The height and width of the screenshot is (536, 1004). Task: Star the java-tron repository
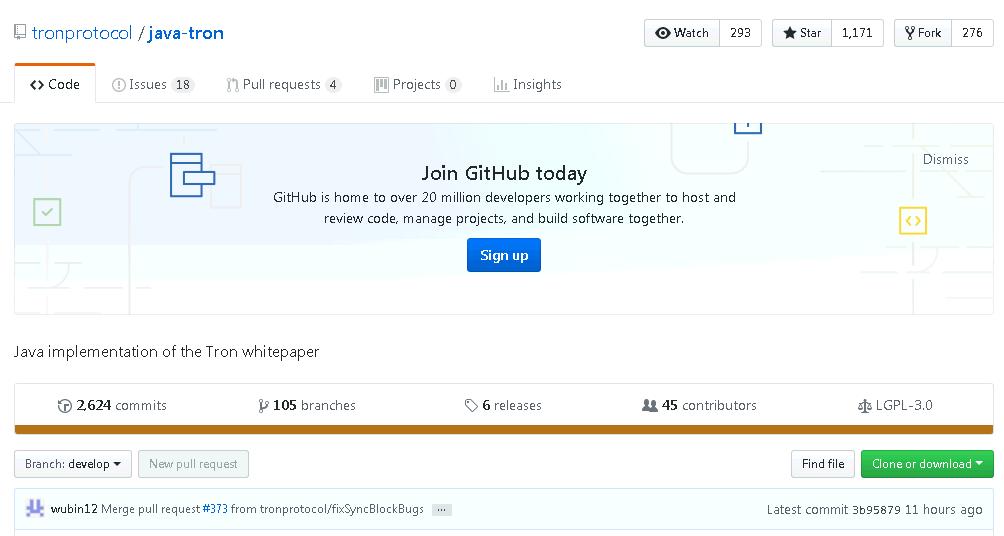point(801,33)
